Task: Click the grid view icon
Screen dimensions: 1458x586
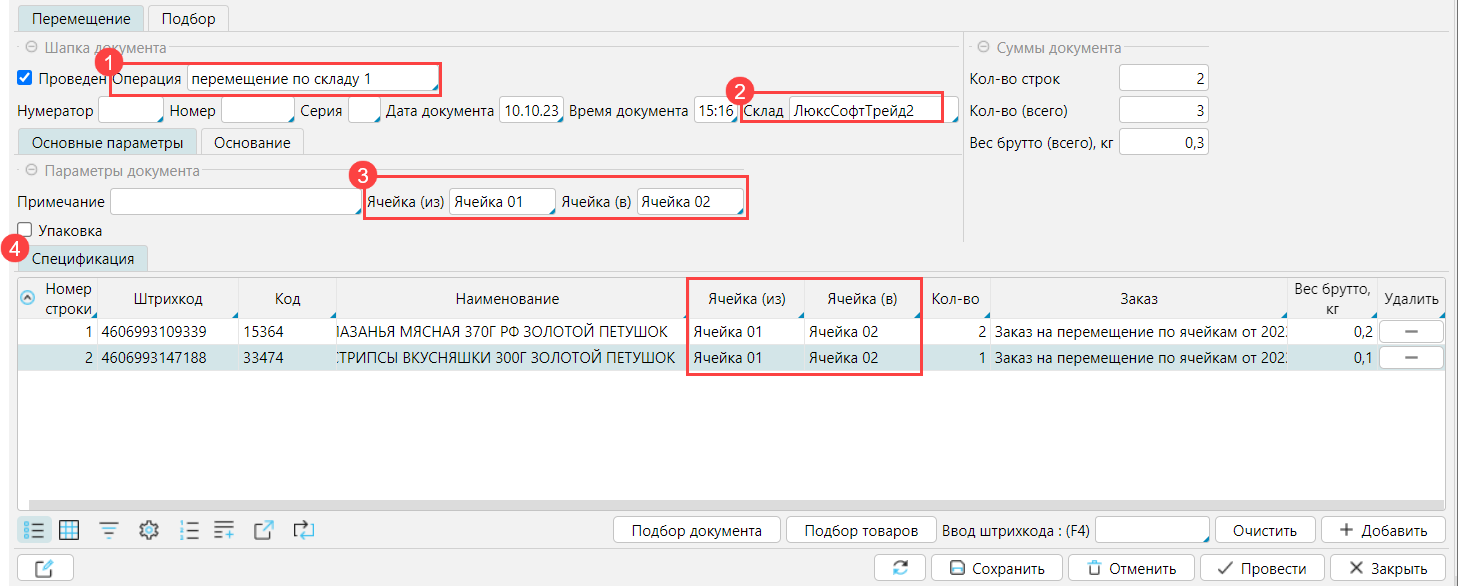Action: [69, 530]
